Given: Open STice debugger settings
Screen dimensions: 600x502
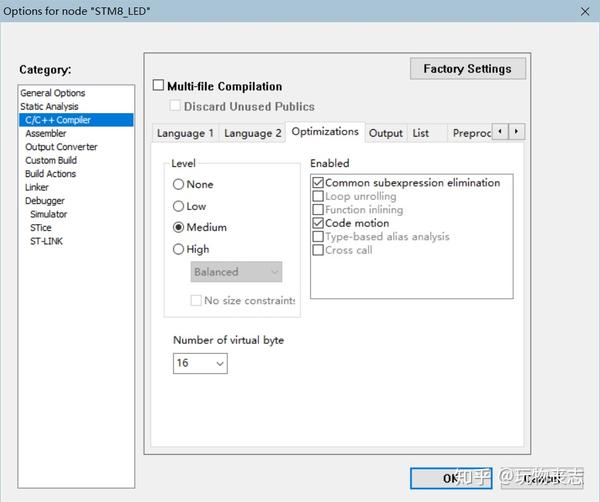Looking at the screenshot, I should [x=41, y=228].
